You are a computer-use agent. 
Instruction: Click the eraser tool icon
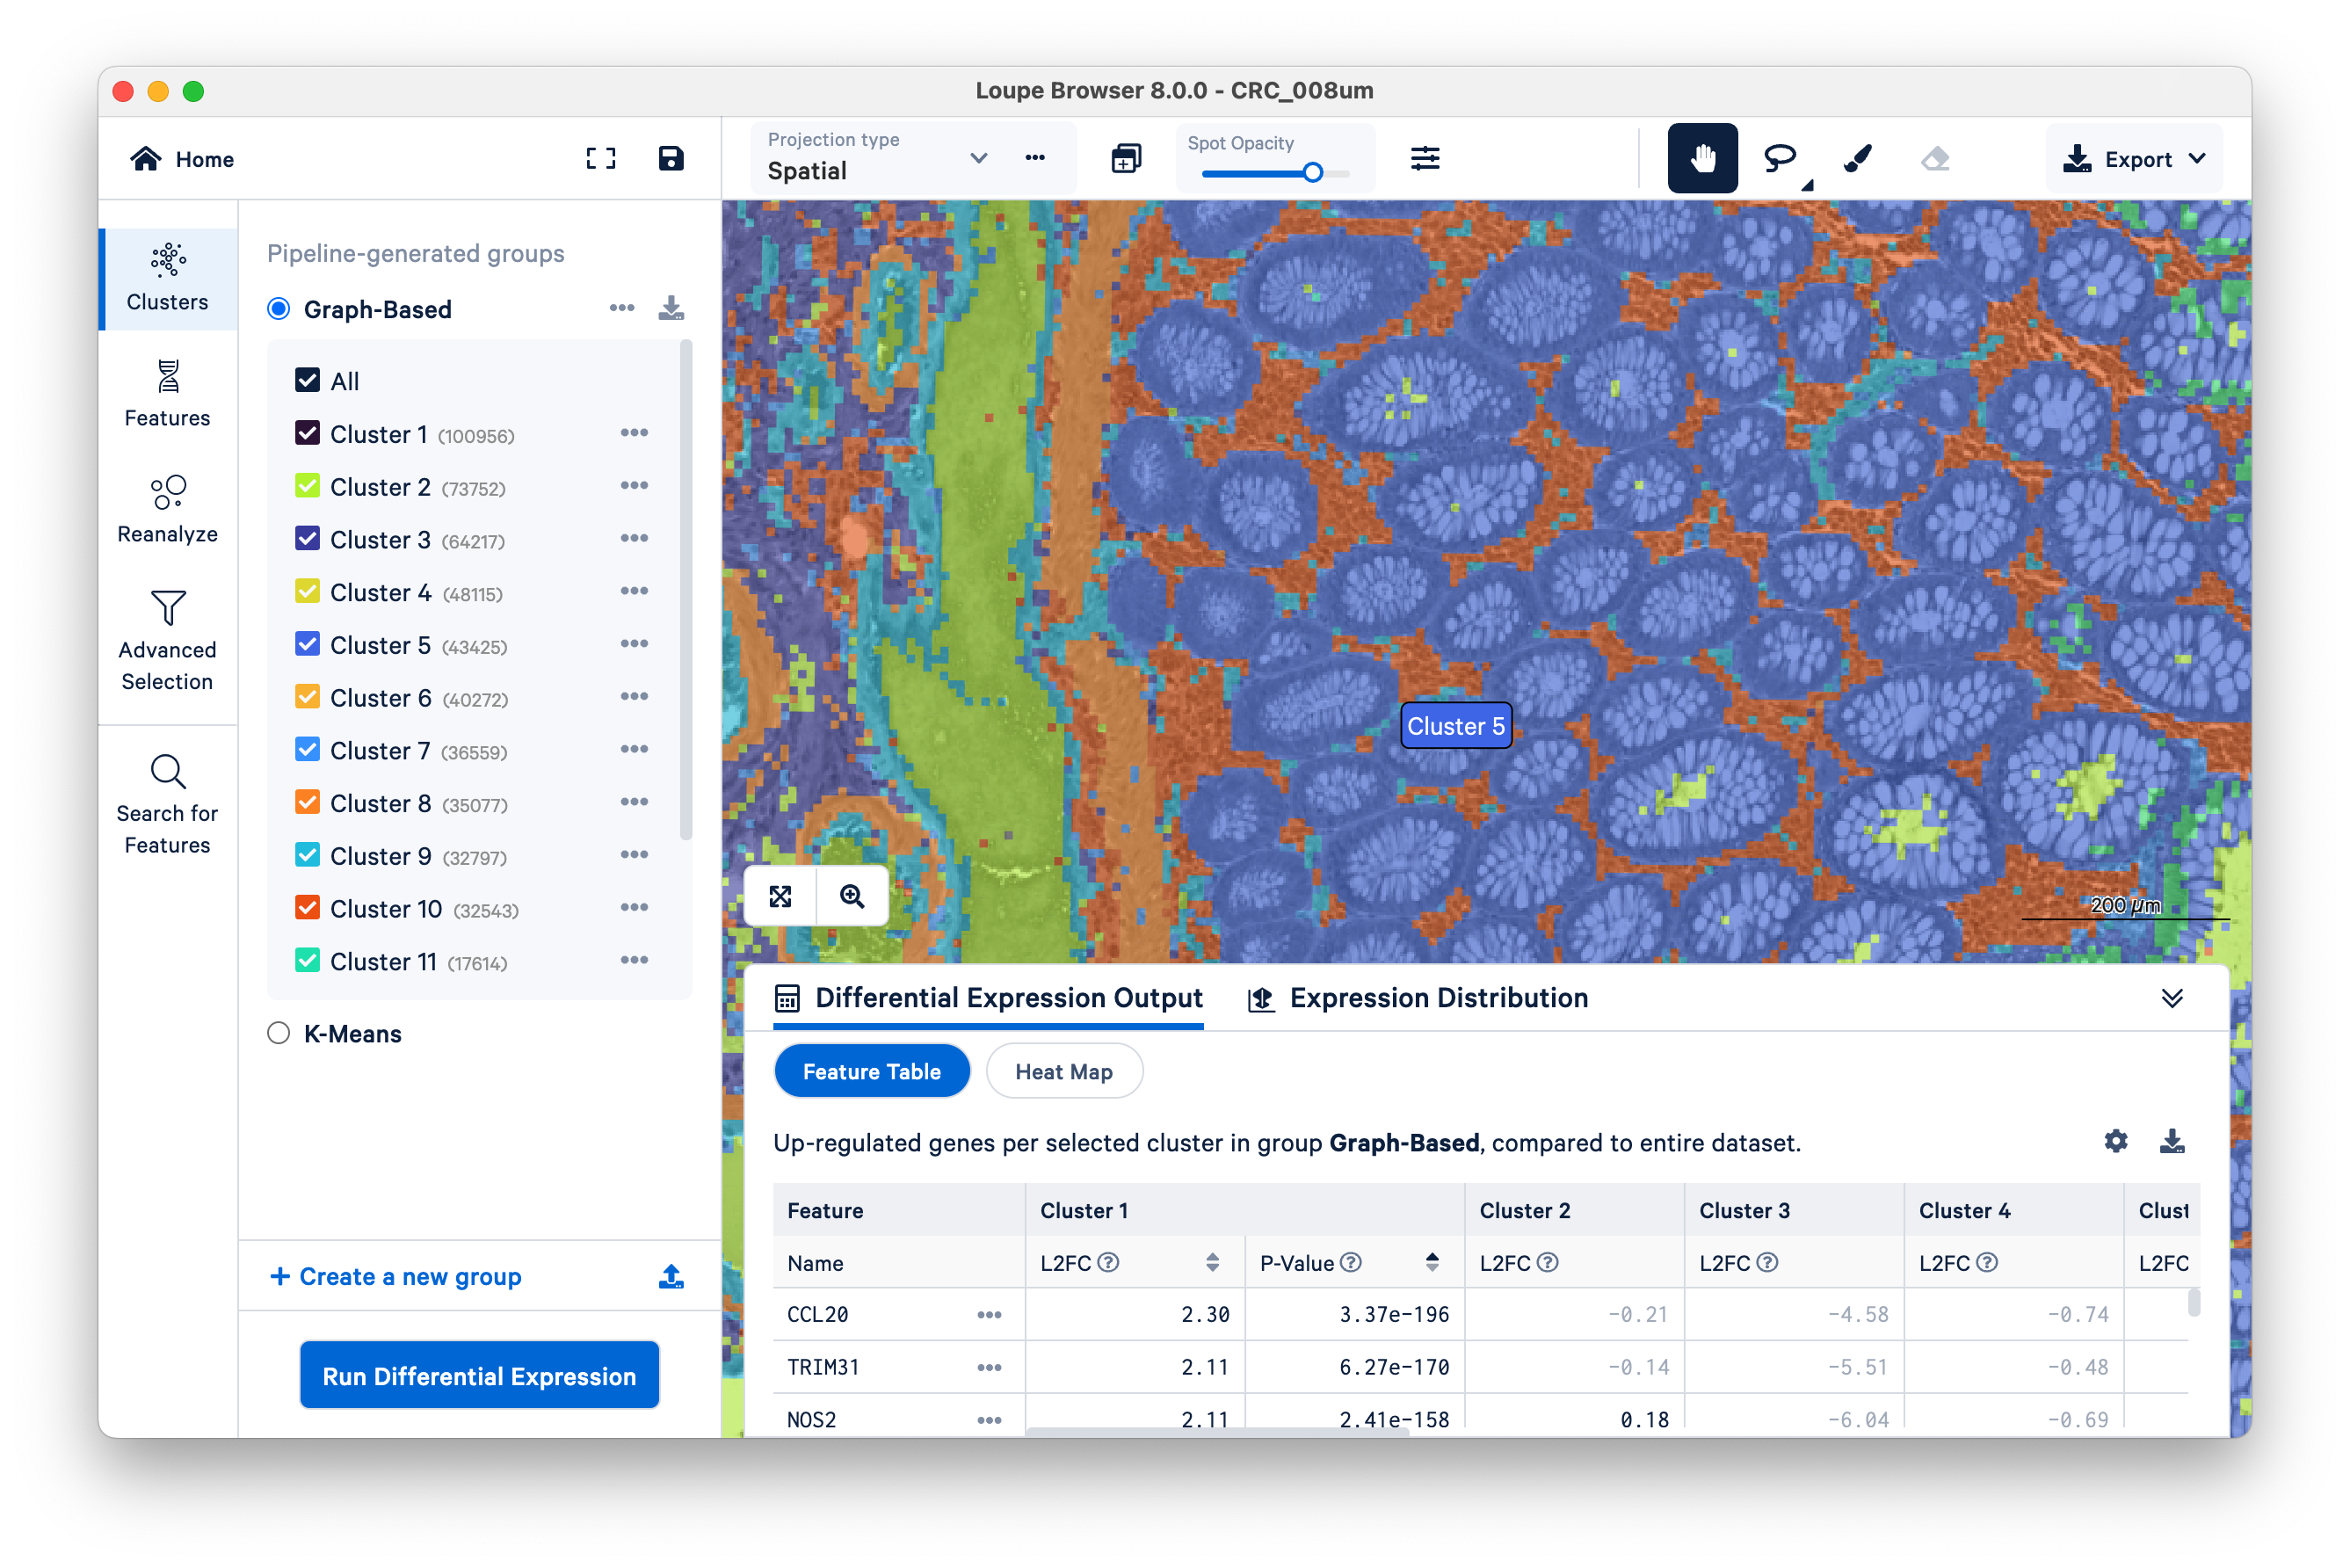(1935, 158)
